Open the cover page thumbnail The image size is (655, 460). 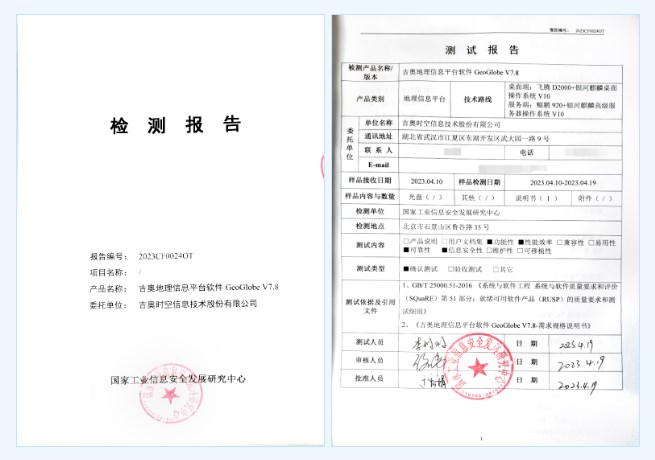[x=166, y=230]
